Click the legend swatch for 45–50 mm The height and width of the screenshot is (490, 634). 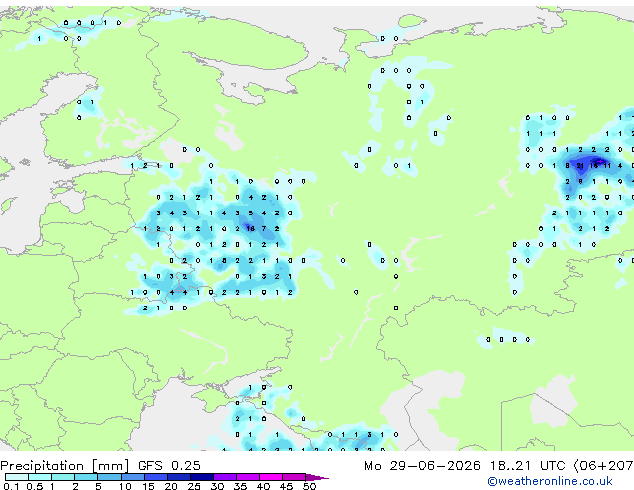(x=294, y=477)
